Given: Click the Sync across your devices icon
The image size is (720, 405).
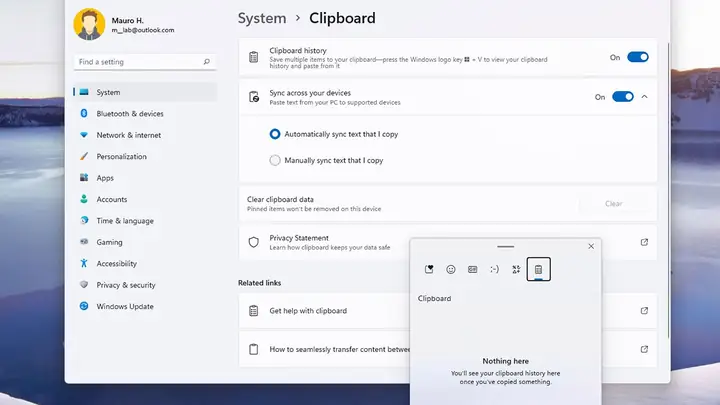Looking at the screenshot, I should click(253, 97).
